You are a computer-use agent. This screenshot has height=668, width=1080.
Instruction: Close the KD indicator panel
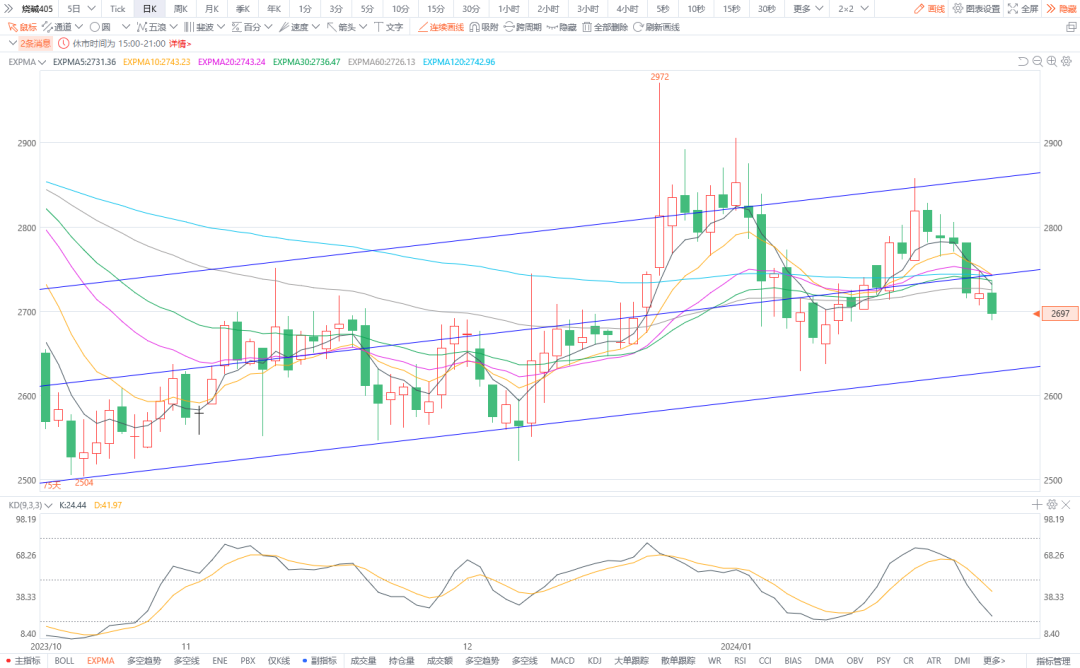click(x=1066, y=505)
